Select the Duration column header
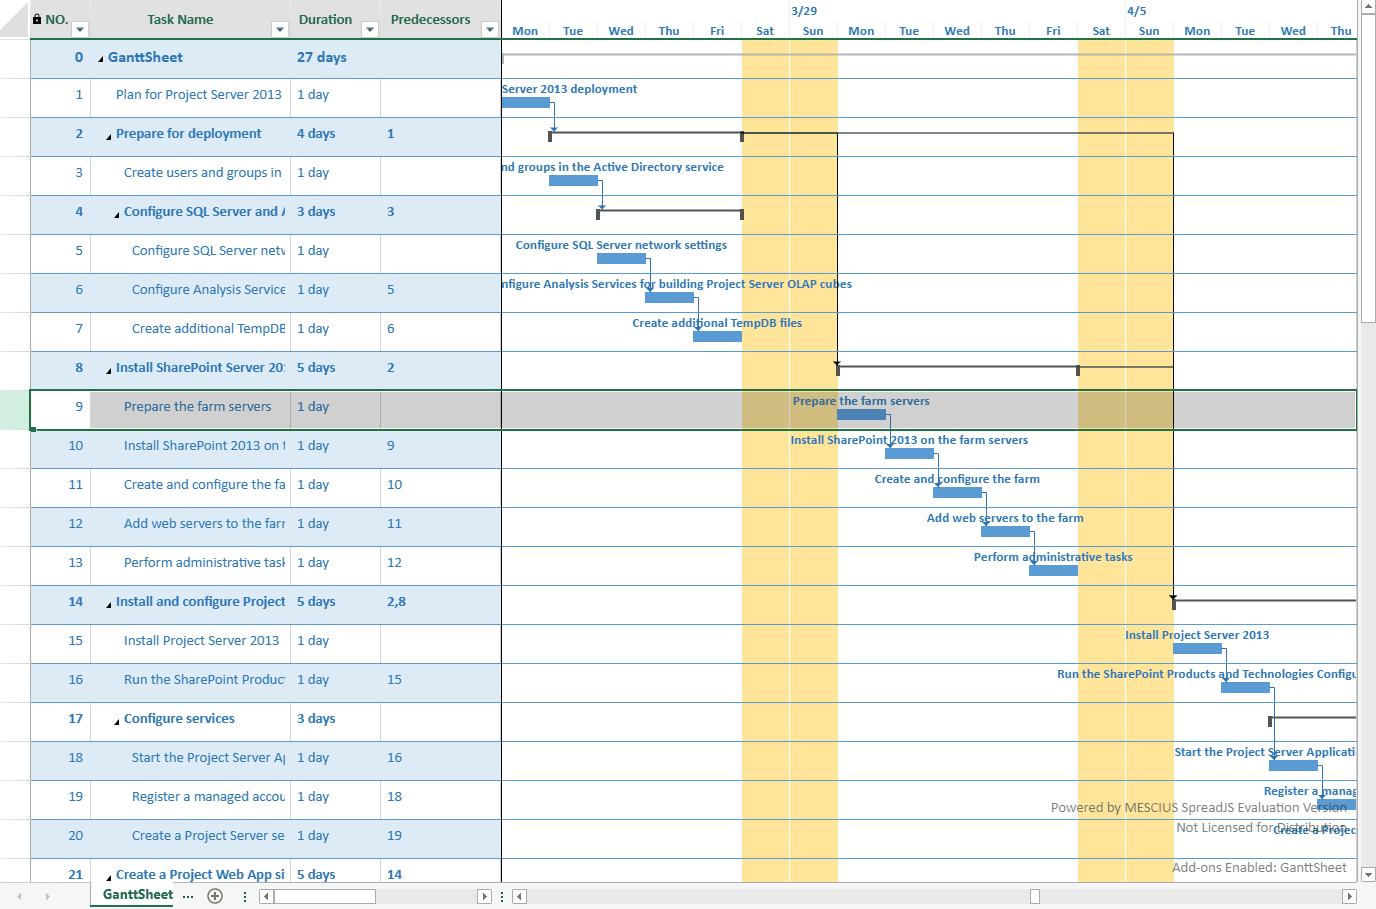 click(x=335, y=20)
